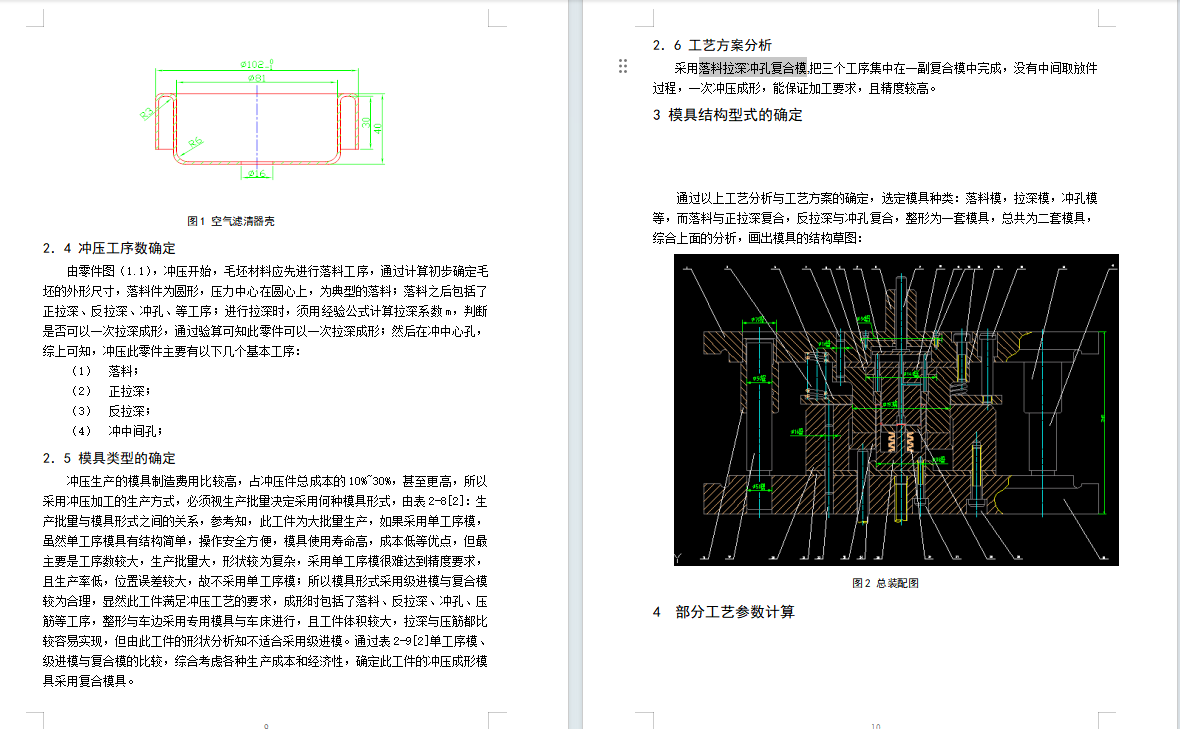Click heading '4 部分工艺参数计算'
Image resolution: width=1180 pixels, height=729 pixels.
pos(723,612)
